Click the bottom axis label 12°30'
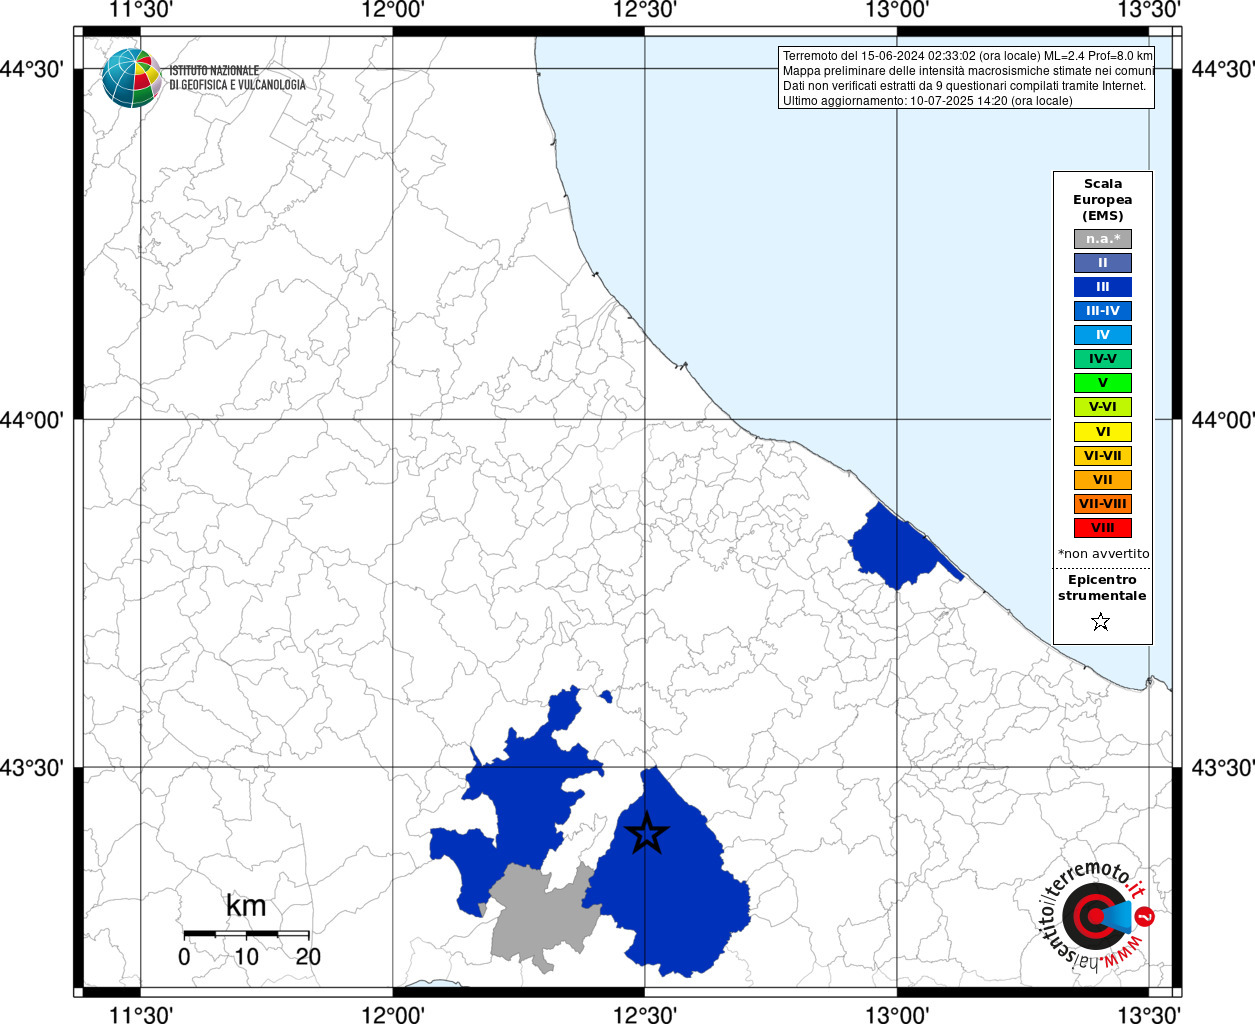 pos(644,1014)
